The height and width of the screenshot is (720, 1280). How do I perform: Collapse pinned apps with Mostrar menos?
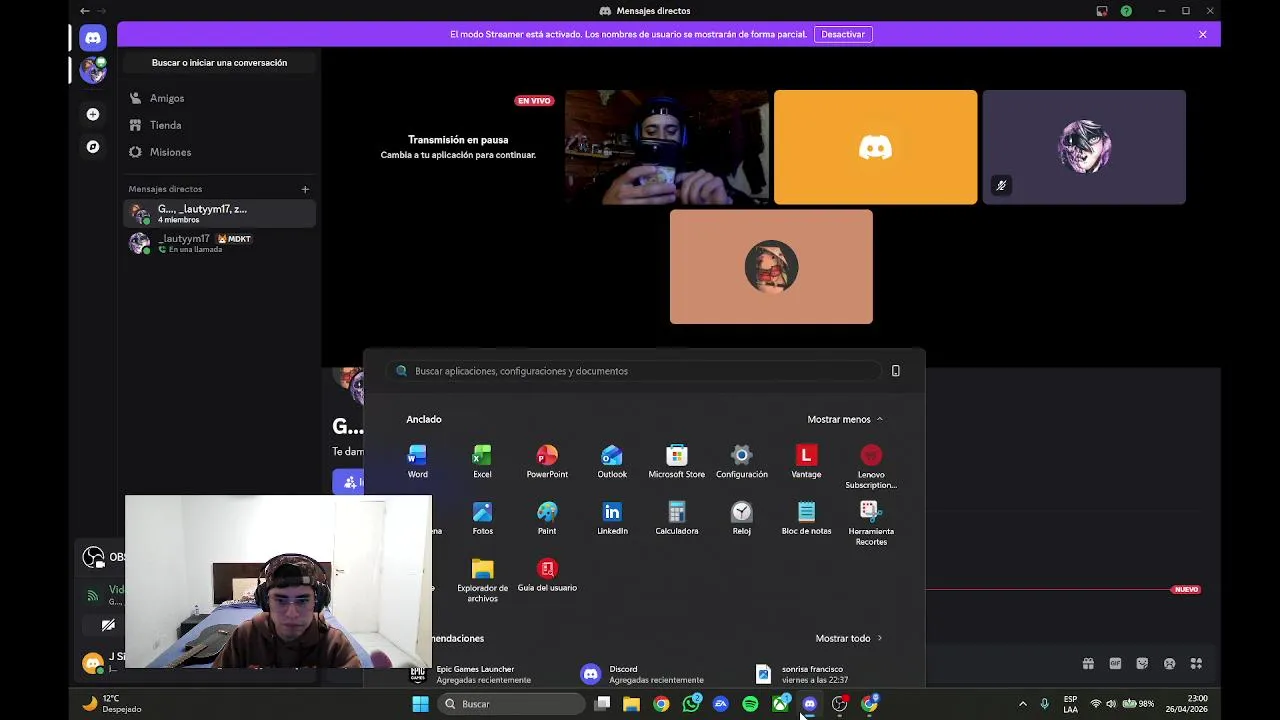pyautogui.click(x=845, y=419)
